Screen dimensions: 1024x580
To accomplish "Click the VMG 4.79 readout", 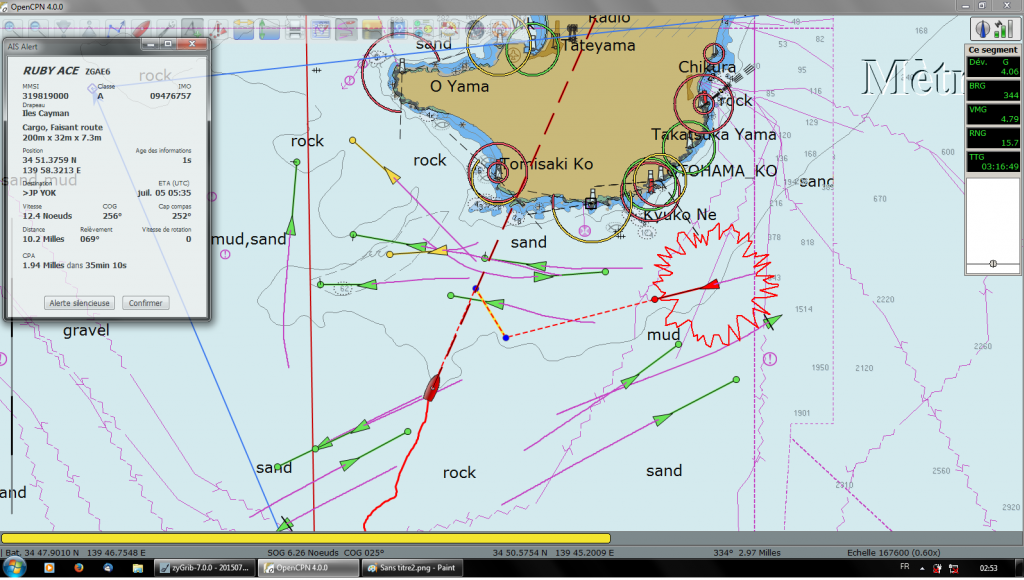I will pos(993,114).
